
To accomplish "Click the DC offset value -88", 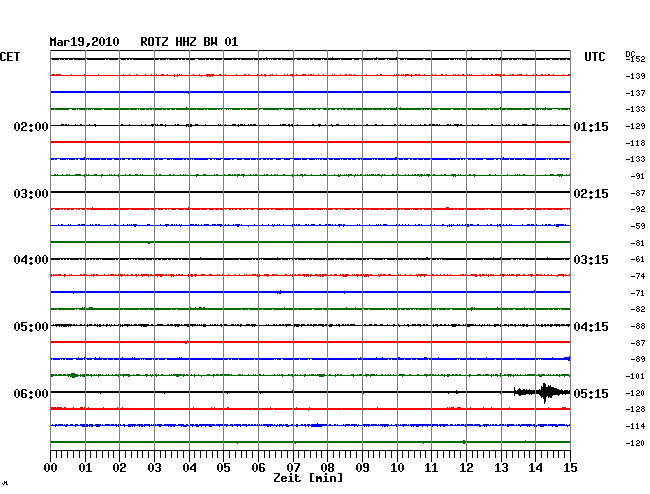I will pyautogui.click(x=638, y=327).
